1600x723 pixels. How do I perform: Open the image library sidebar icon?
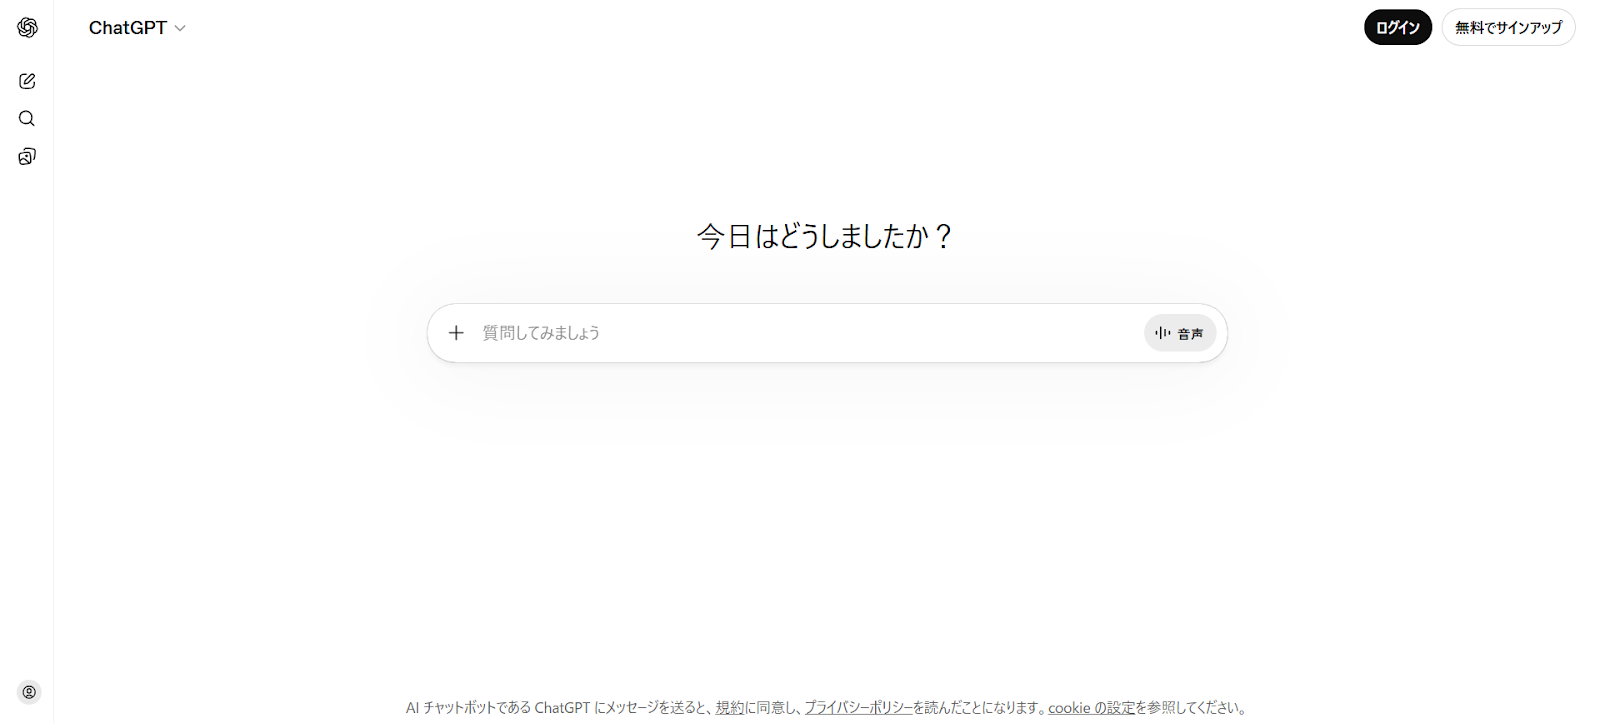coord(27,156)
